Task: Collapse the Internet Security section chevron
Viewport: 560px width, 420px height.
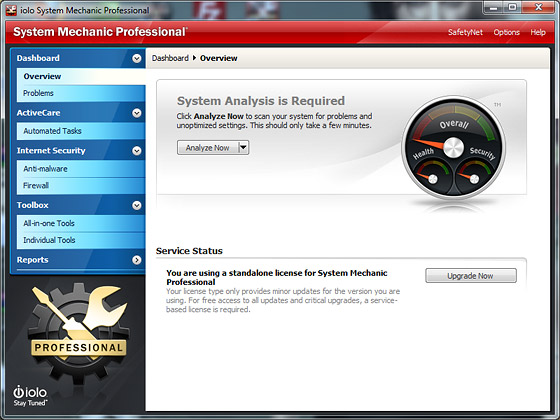Action: [x=136, y=151]
